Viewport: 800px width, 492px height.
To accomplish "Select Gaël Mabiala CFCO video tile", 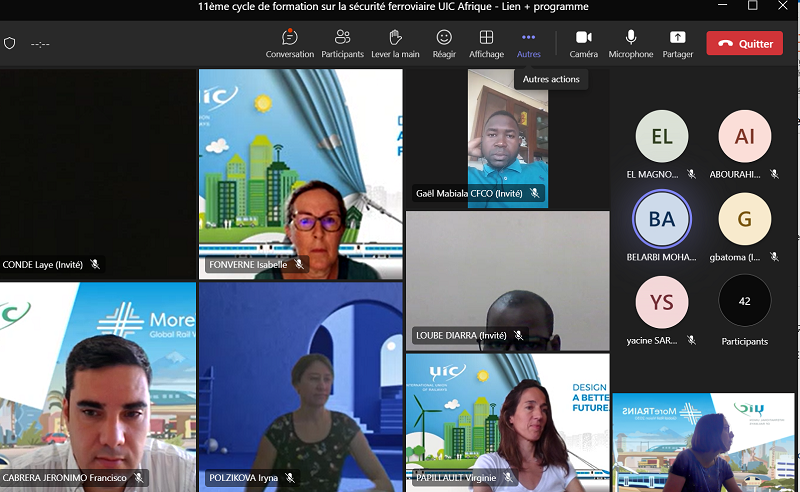I will (508, 138).
